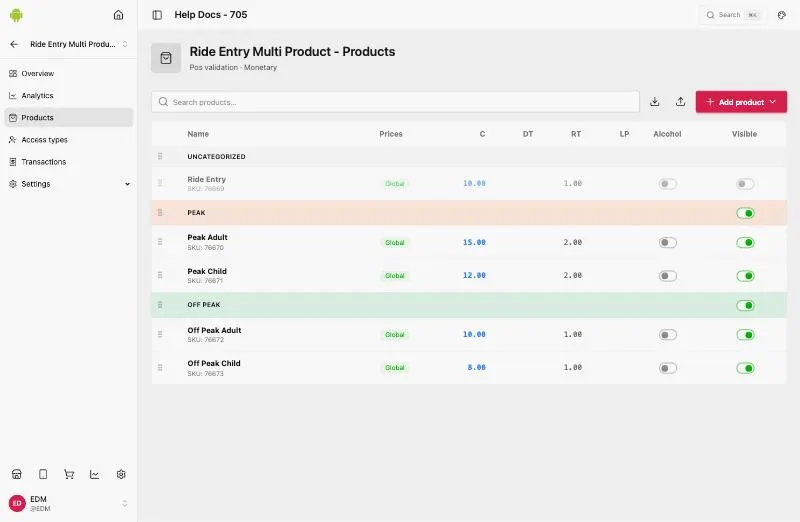Toggle Alcohol for Ride Entry
Image resolution: width=800 pixels, height=522 pixels.
(667, 184)
